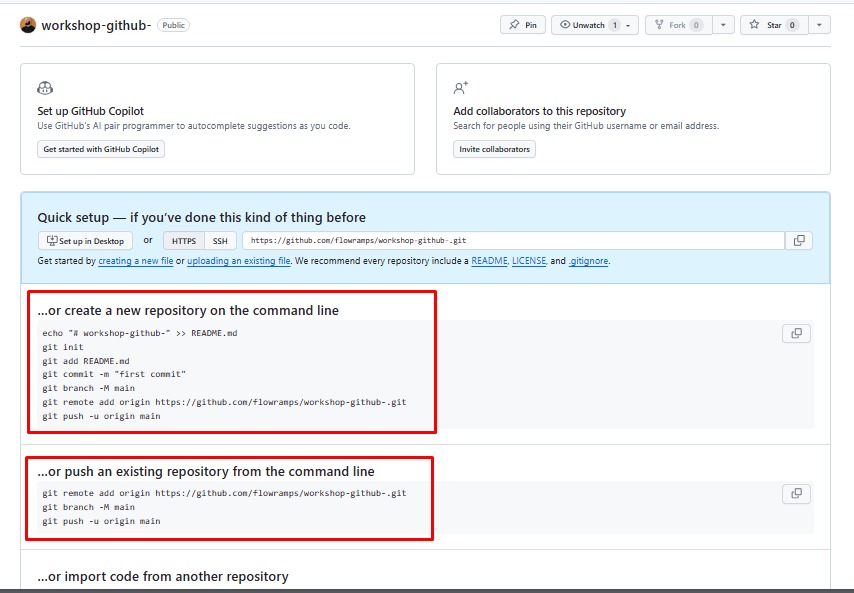Click the repository URL field
The image size is (854, 593).
(x=513, y=241)
